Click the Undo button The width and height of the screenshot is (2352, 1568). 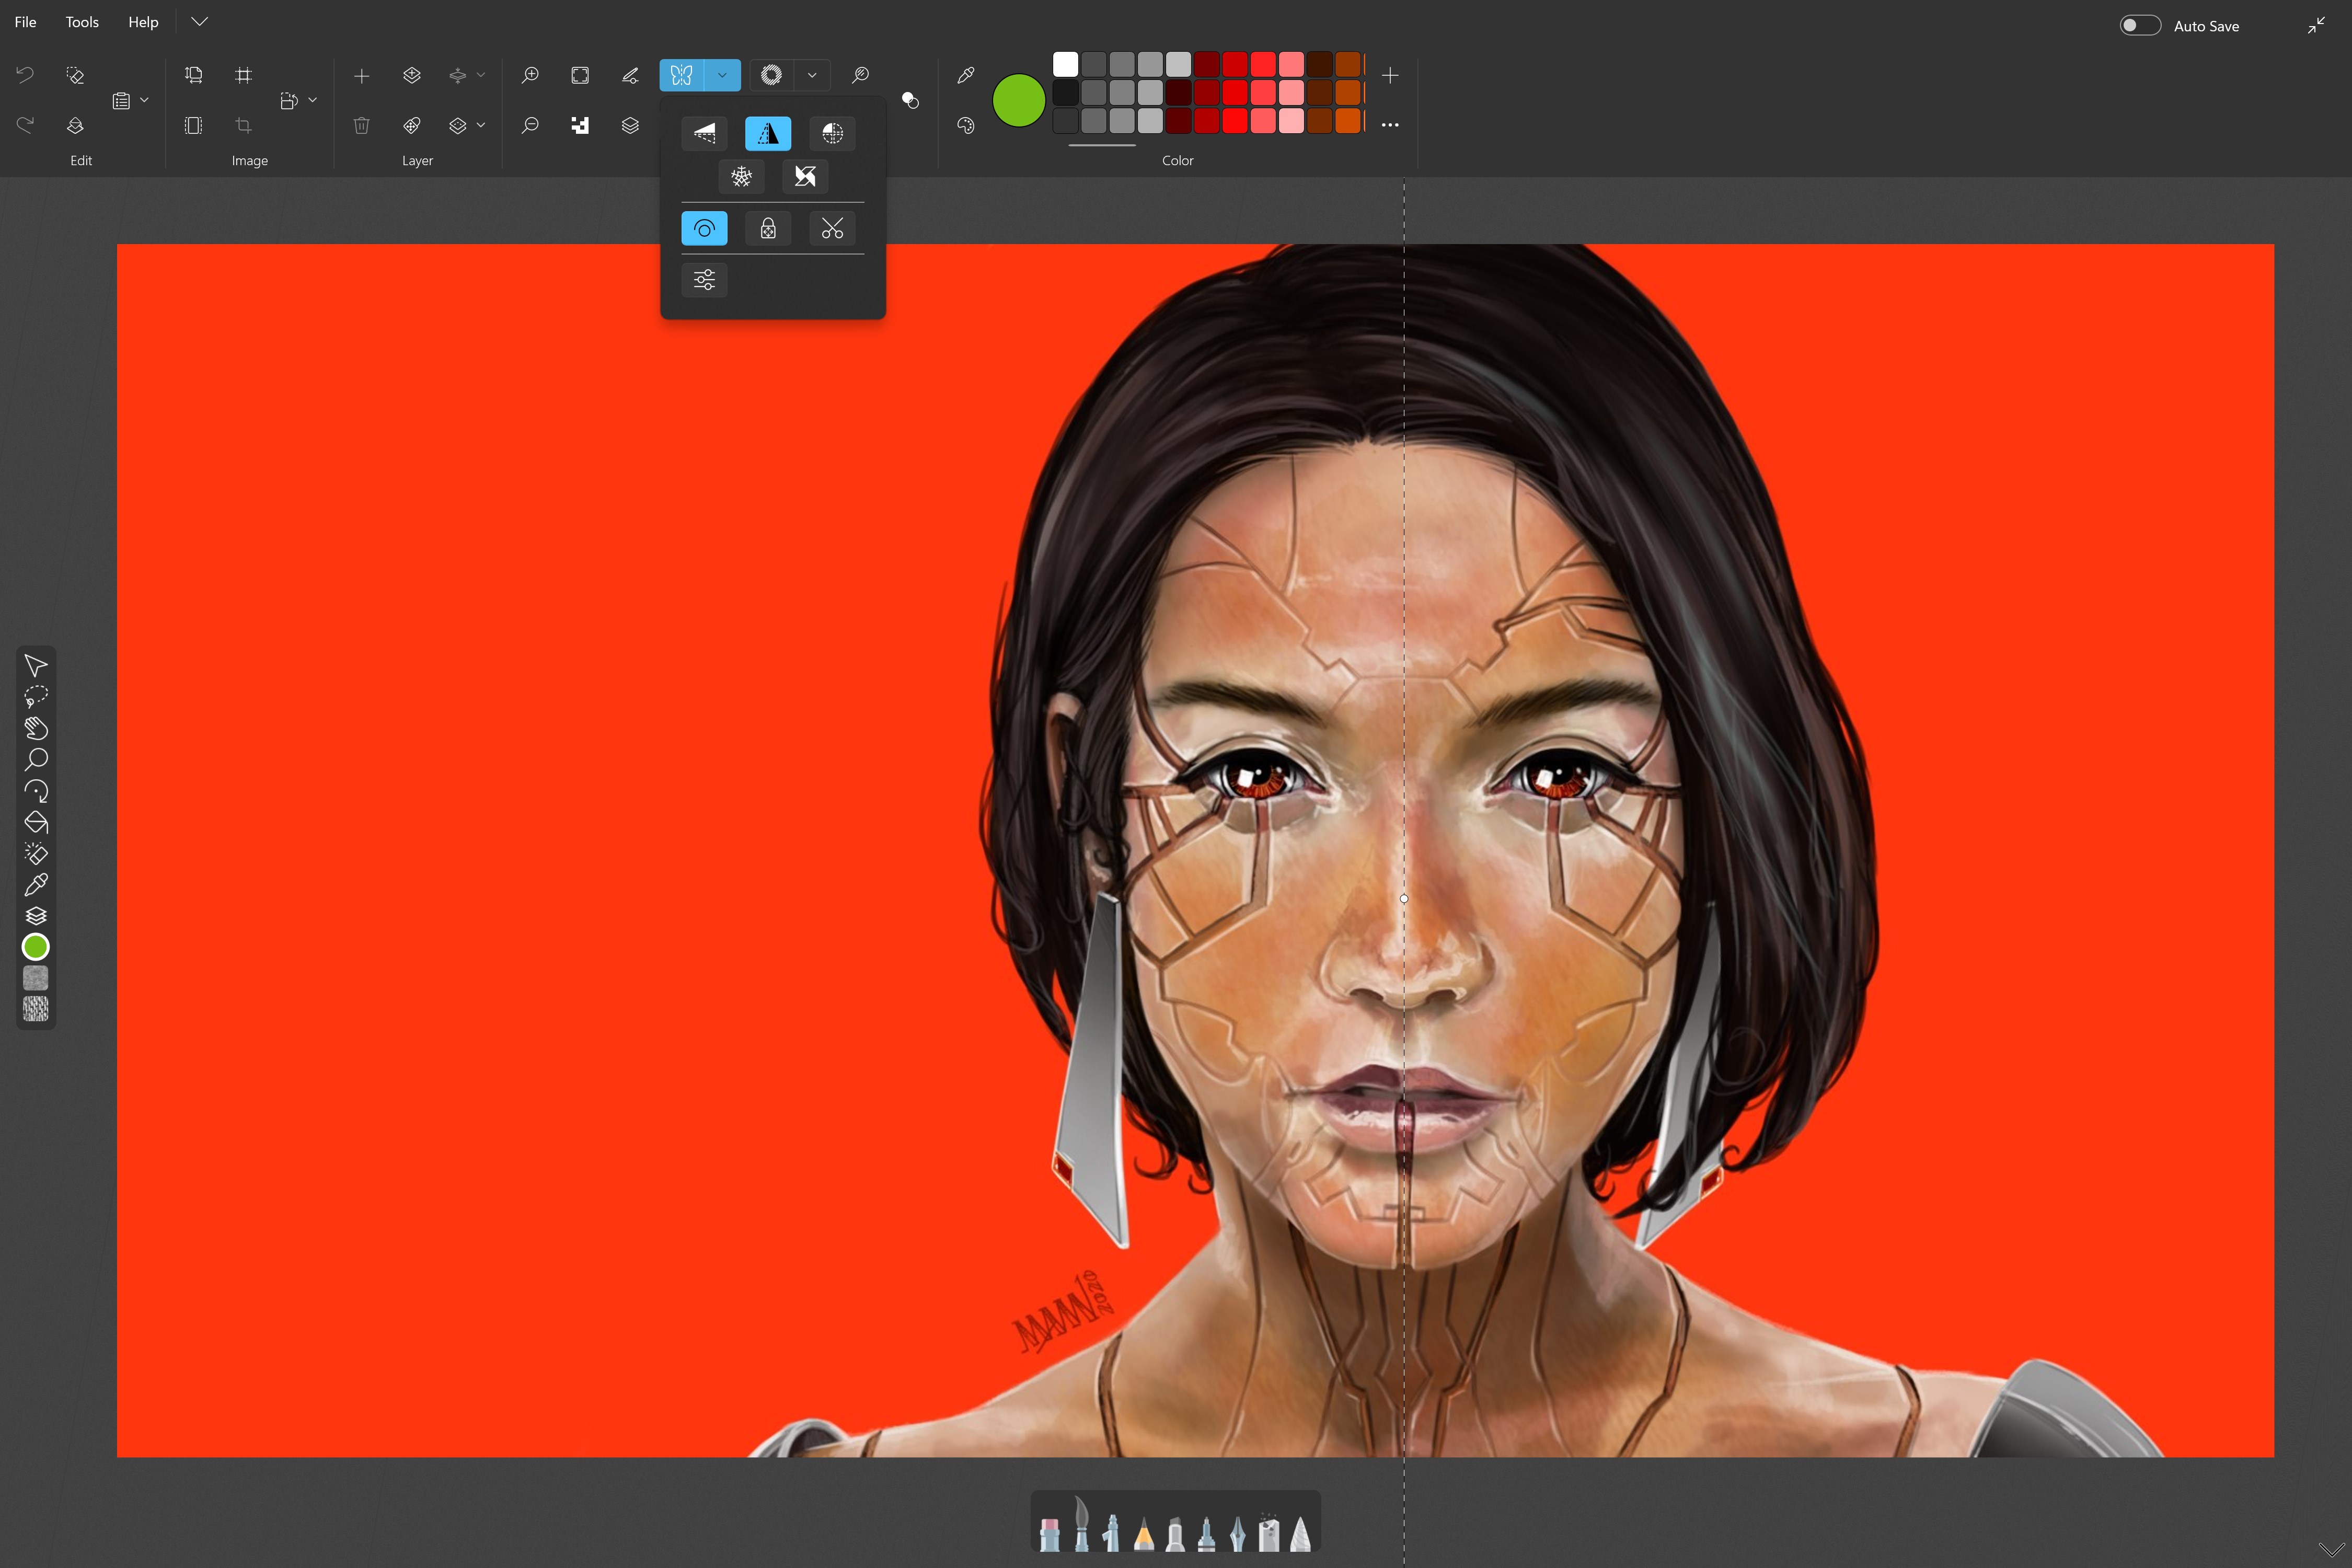(24, 75)
